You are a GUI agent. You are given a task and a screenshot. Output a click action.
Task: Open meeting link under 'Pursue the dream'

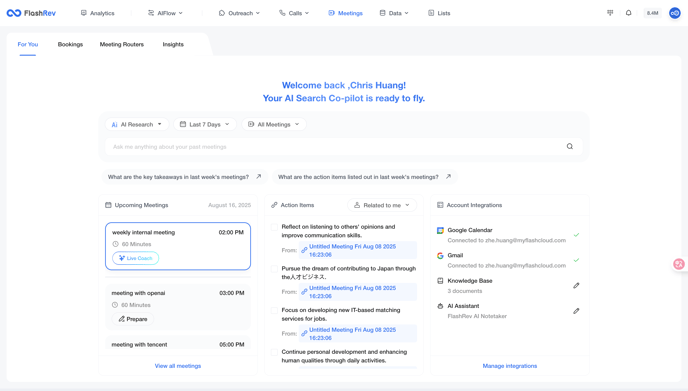point(358,292)
